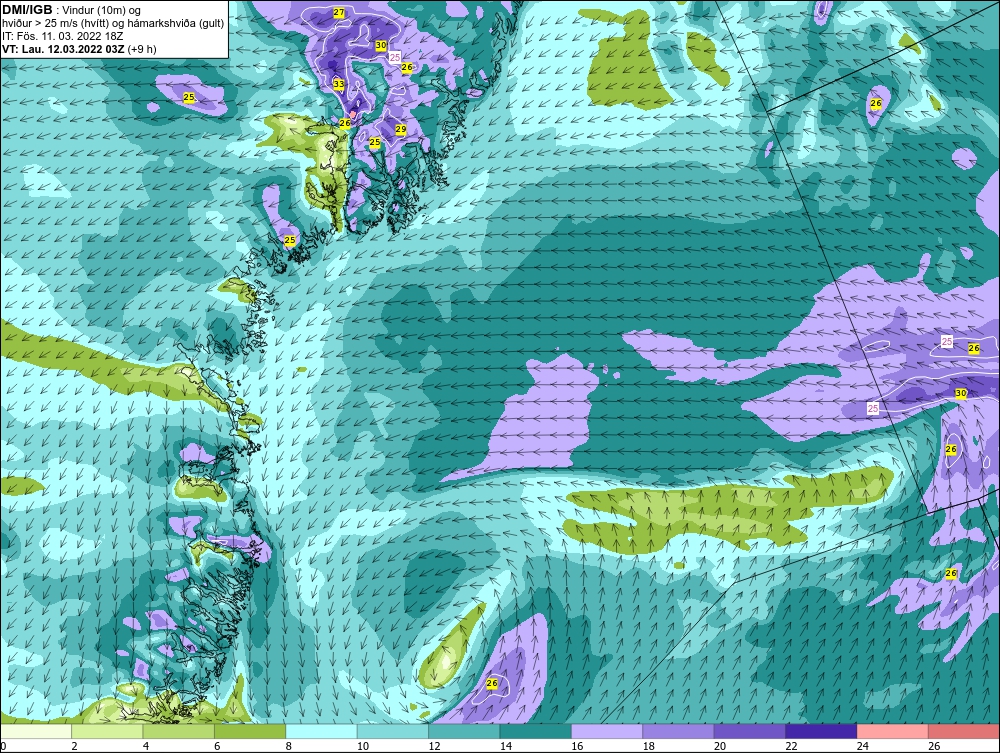Click the salmon red 26+ m/s legend swatch

[x=964, y=731]
